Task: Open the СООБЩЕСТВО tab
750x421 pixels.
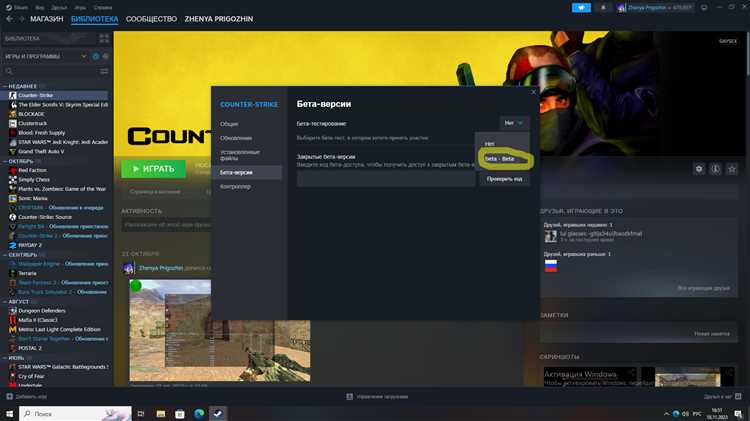Action: click(151, 19)
